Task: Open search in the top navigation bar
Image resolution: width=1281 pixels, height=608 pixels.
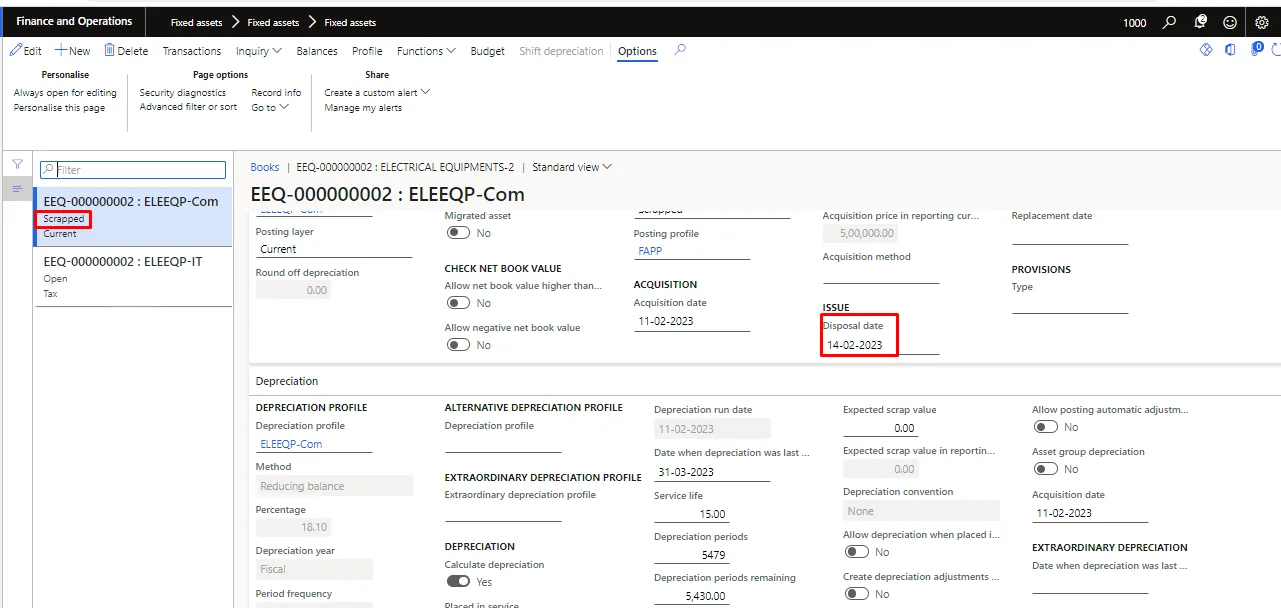Action: tap(1170, 22)
